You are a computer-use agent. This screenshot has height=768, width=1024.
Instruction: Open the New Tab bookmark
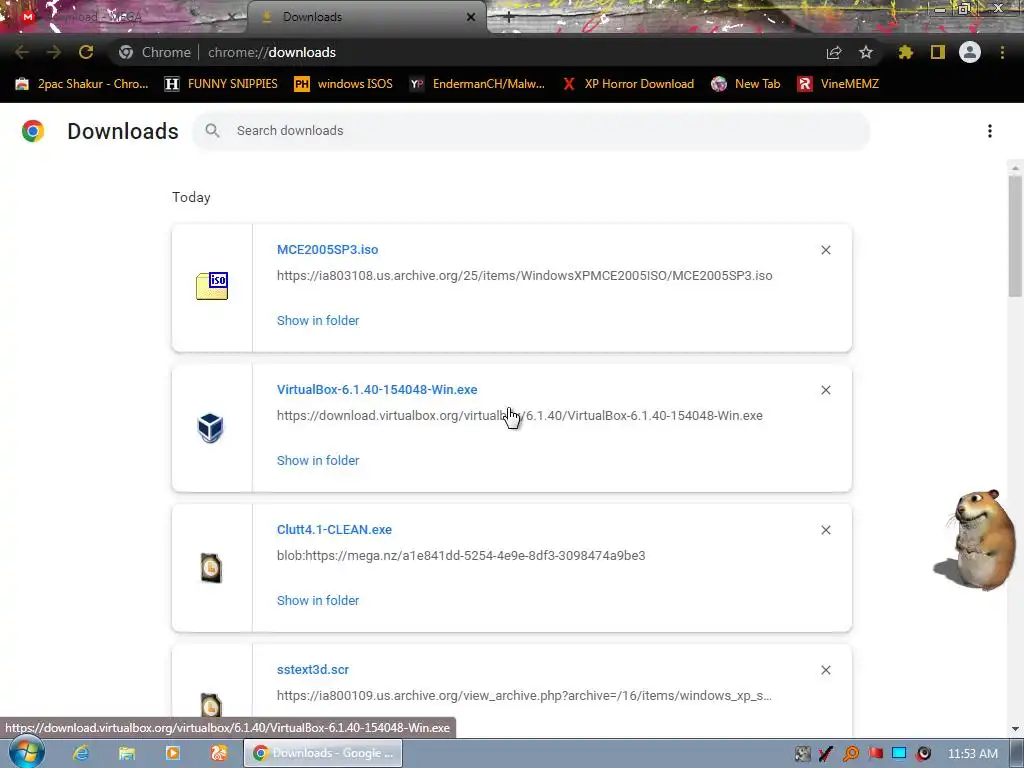(x=746, y=84)
